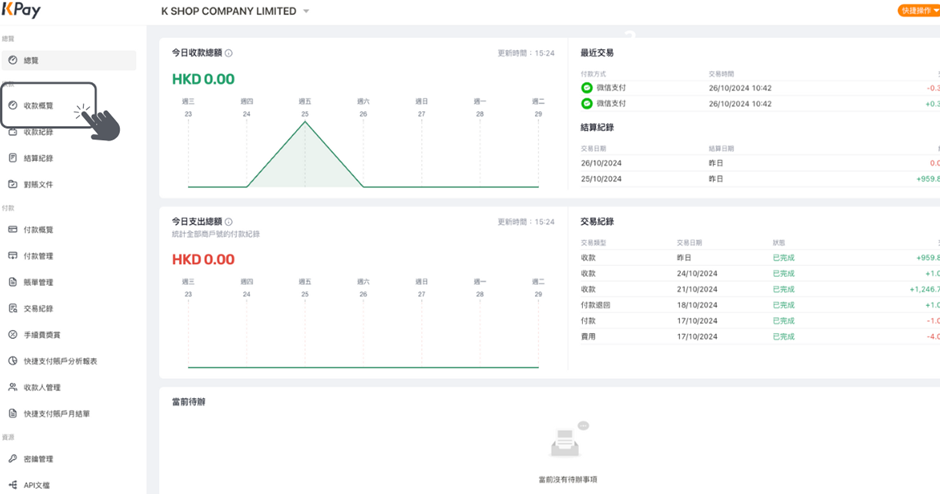Open the orange 快捷操作 dropdown button
This screenshot has width=940, height=494.
coord(919,11)
